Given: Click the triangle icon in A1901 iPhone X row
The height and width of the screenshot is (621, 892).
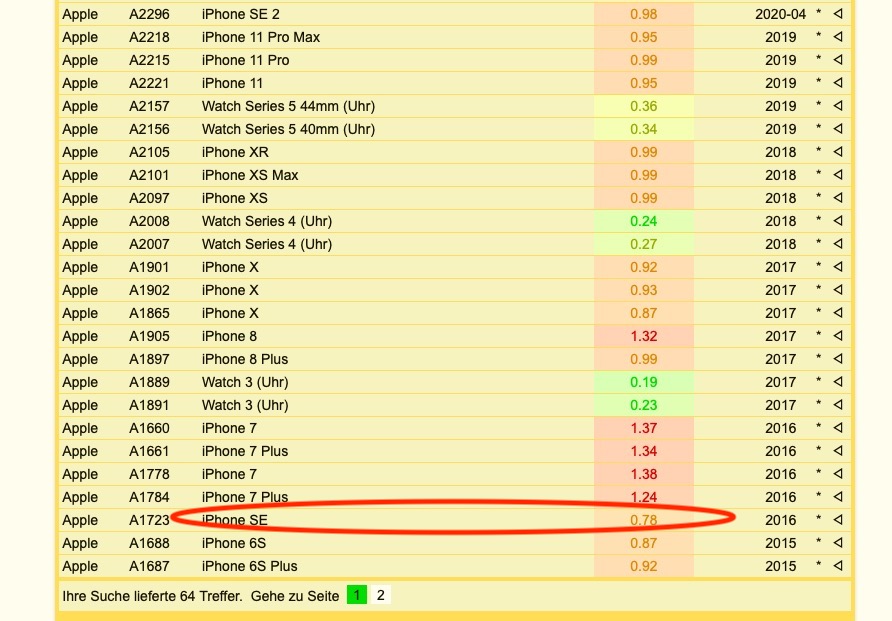Looking at the screenshot, I should click(x=838, y=267).
